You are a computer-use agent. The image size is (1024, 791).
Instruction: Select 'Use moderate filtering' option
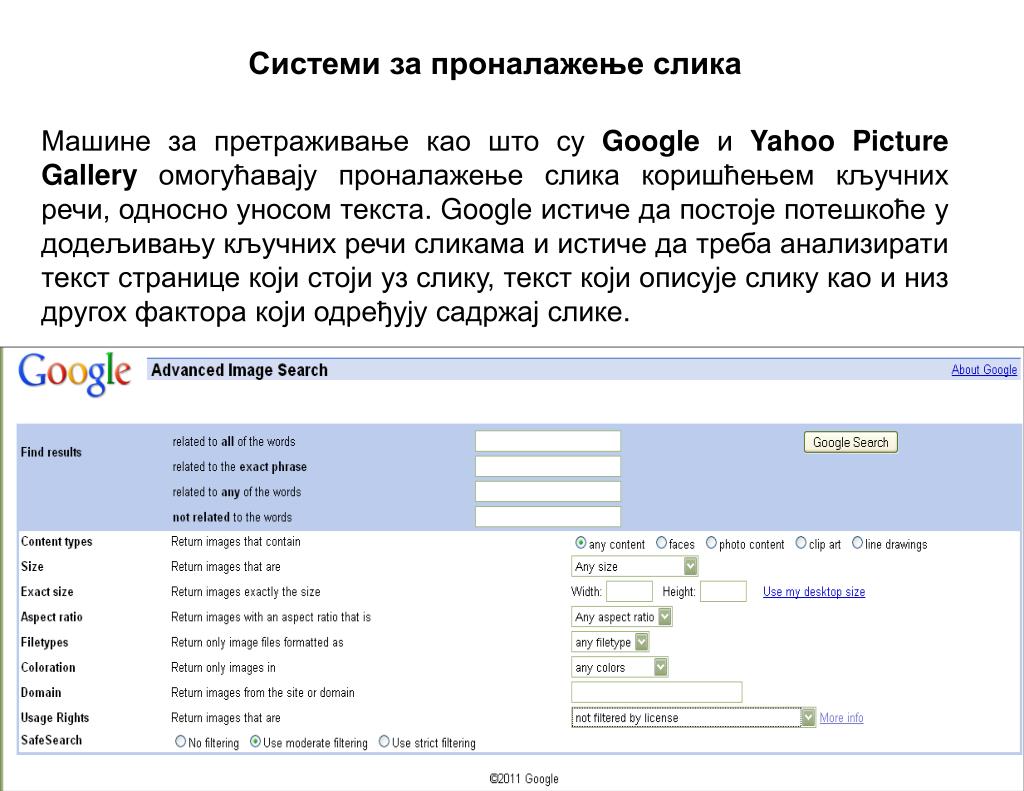pyautogui.click(x=255, y=741)
